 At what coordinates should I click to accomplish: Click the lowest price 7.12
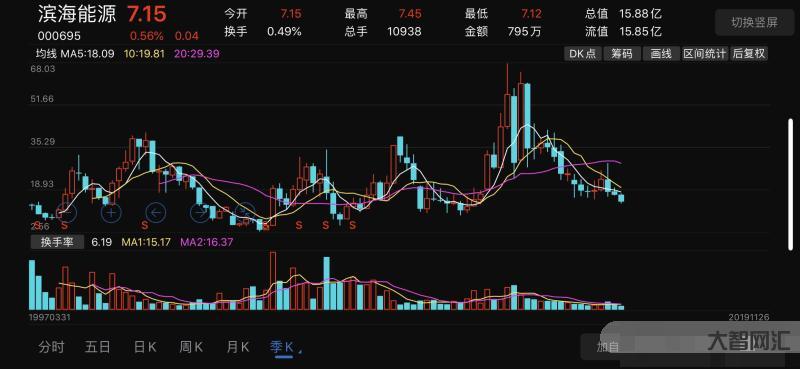531,14
